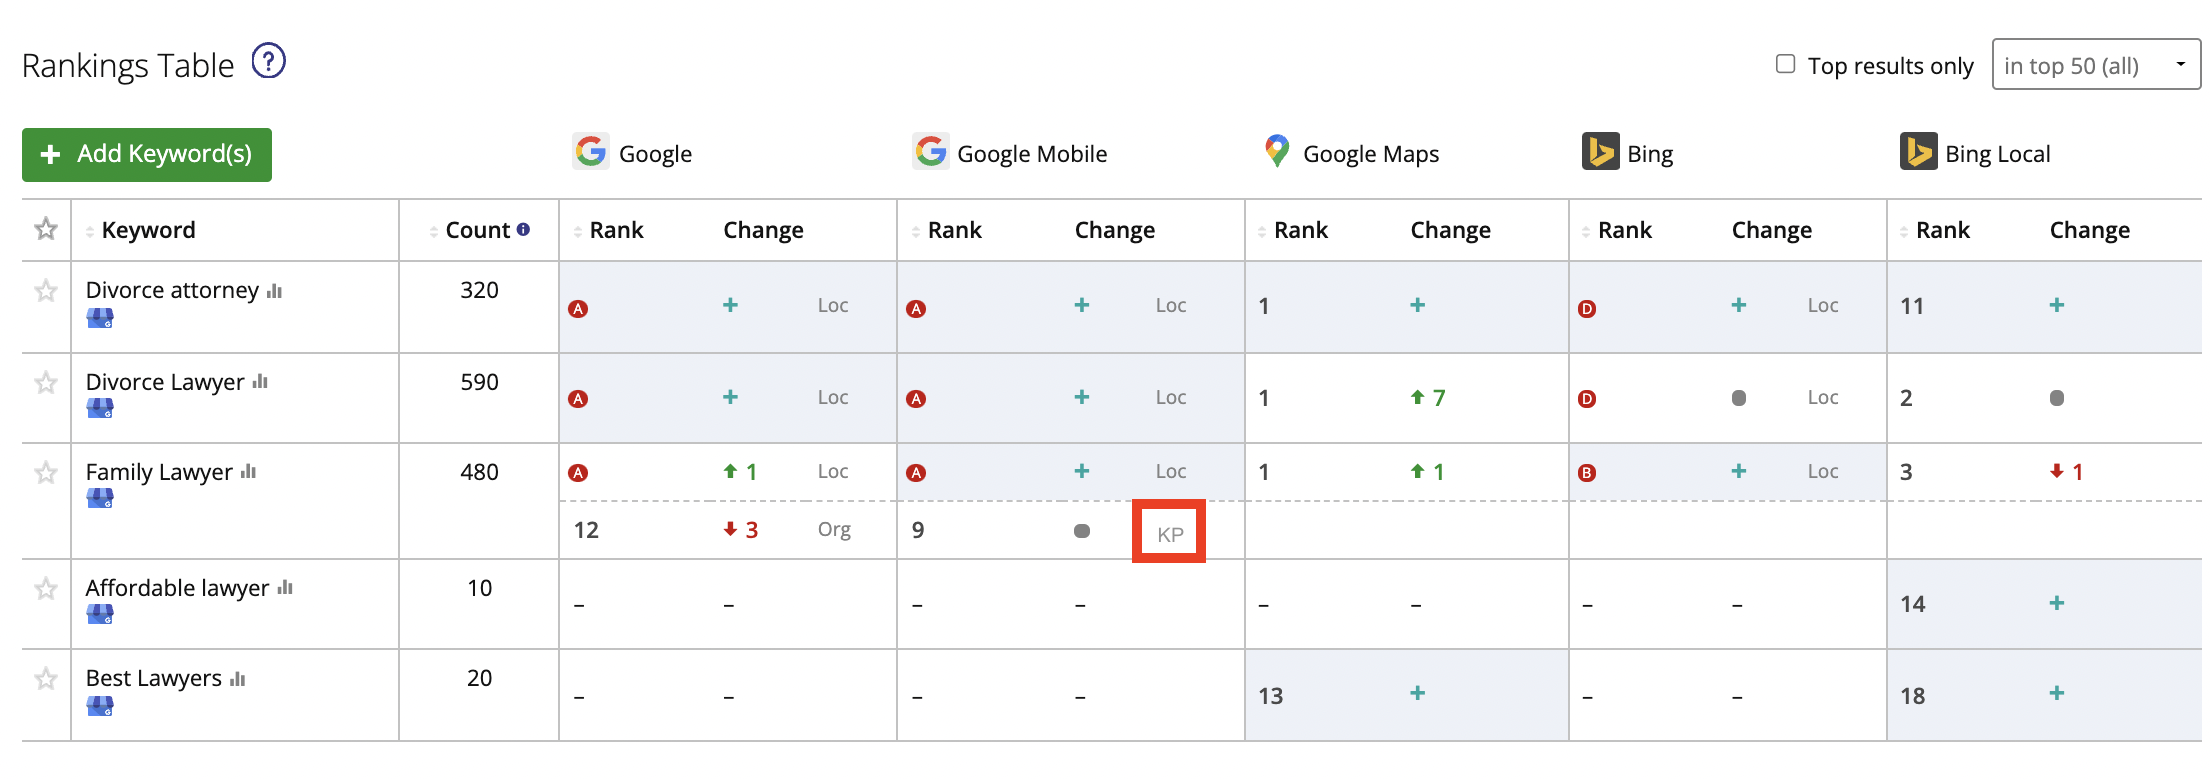This screenshot has width=2210, height=779.
Task: Click the Org label under Family Lawyer
Action: click(834, 529)
